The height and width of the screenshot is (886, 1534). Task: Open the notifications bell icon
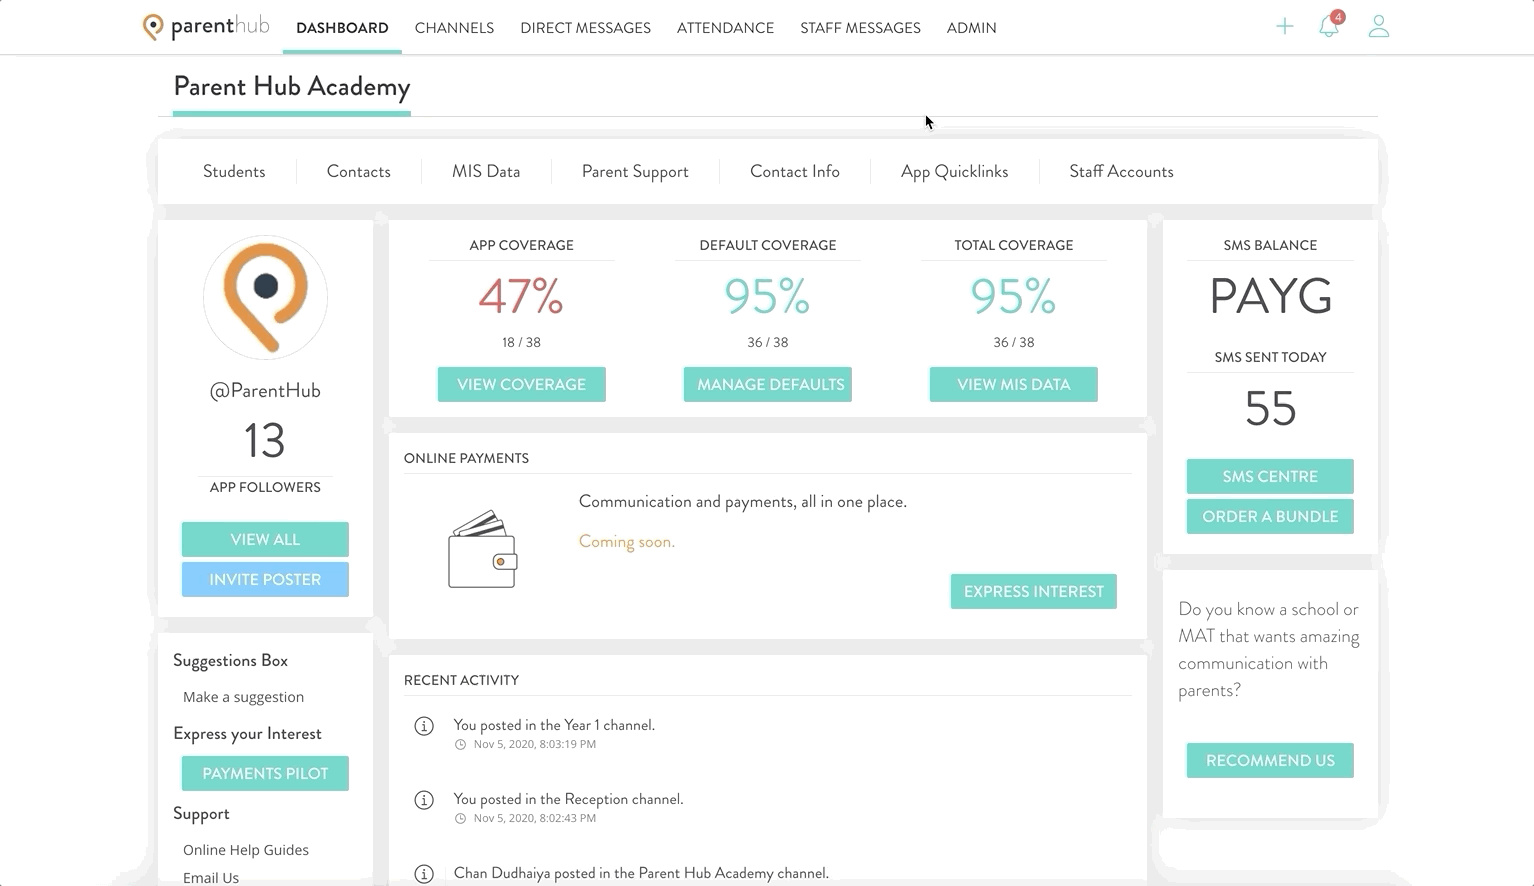[1329, 26]
